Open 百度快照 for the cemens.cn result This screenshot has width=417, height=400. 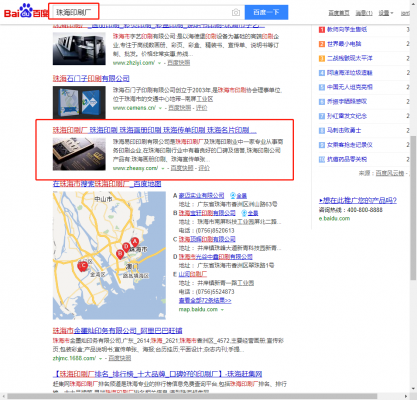180,108
